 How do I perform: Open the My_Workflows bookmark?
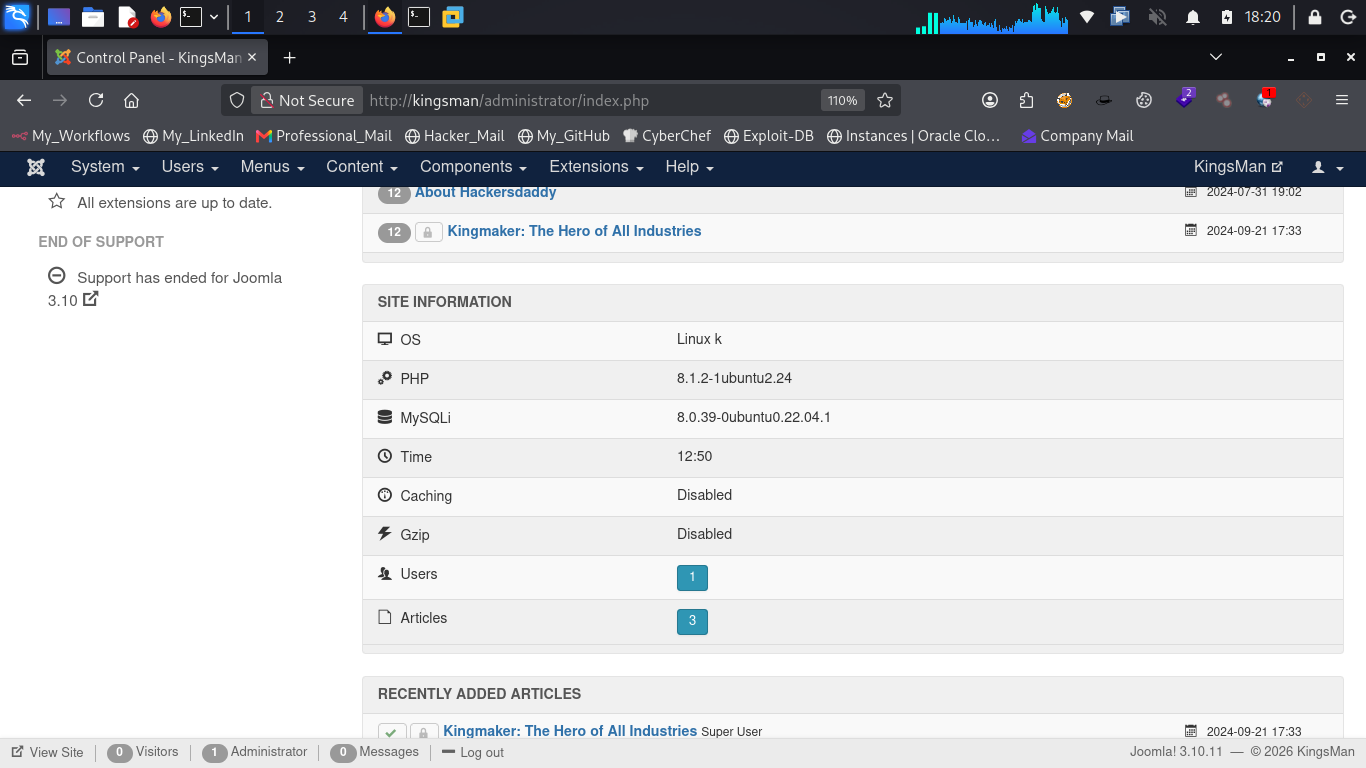71,136
